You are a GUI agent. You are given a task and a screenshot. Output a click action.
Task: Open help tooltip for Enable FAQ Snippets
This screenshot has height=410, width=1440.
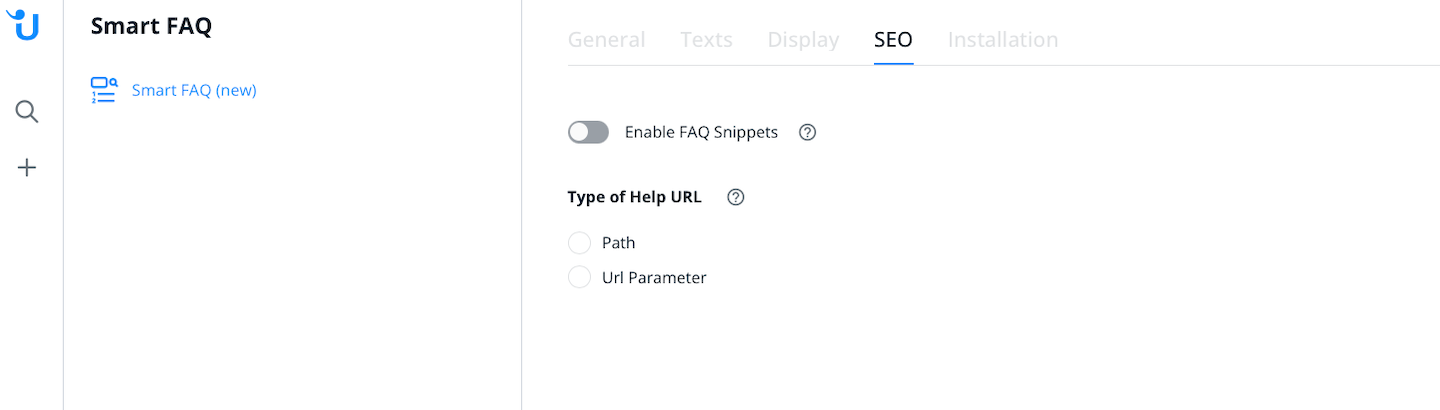[808, 132]
